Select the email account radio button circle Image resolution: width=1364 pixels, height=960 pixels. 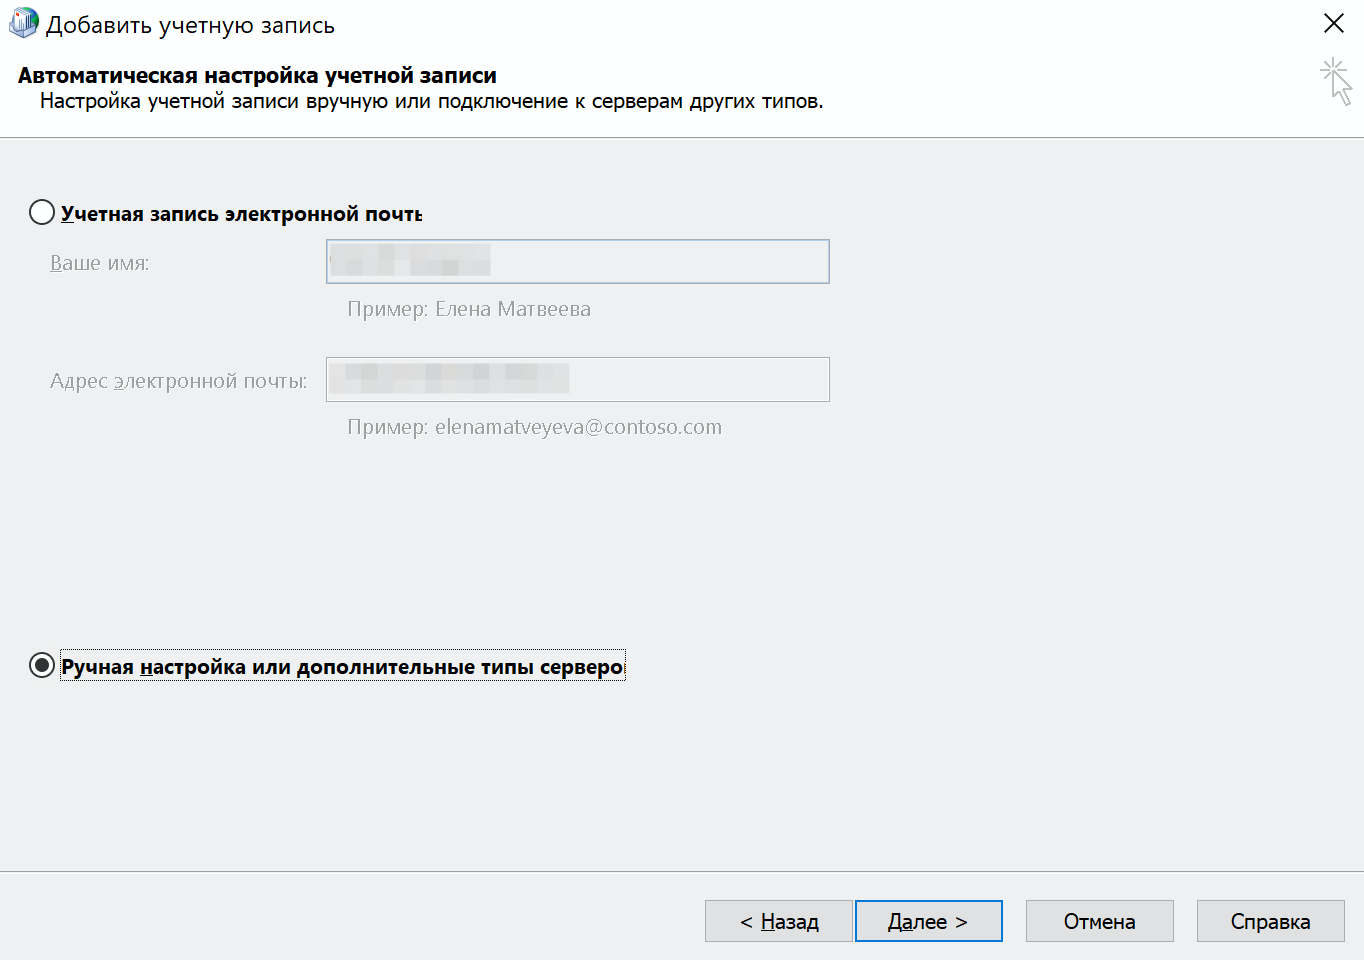coord(42,213)
